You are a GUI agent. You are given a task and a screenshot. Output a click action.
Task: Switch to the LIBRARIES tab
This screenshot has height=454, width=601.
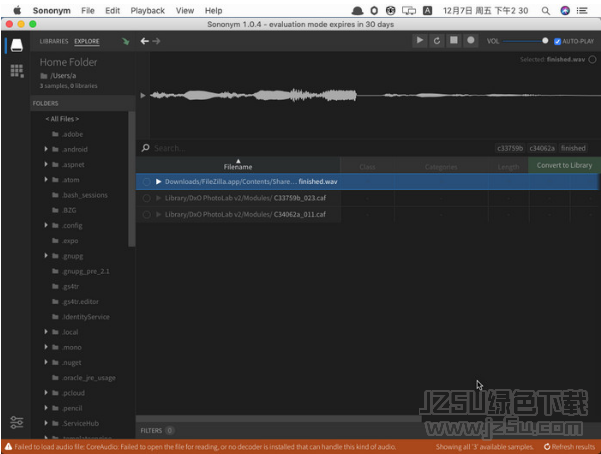pyautogui.click(x=54, y=41)
